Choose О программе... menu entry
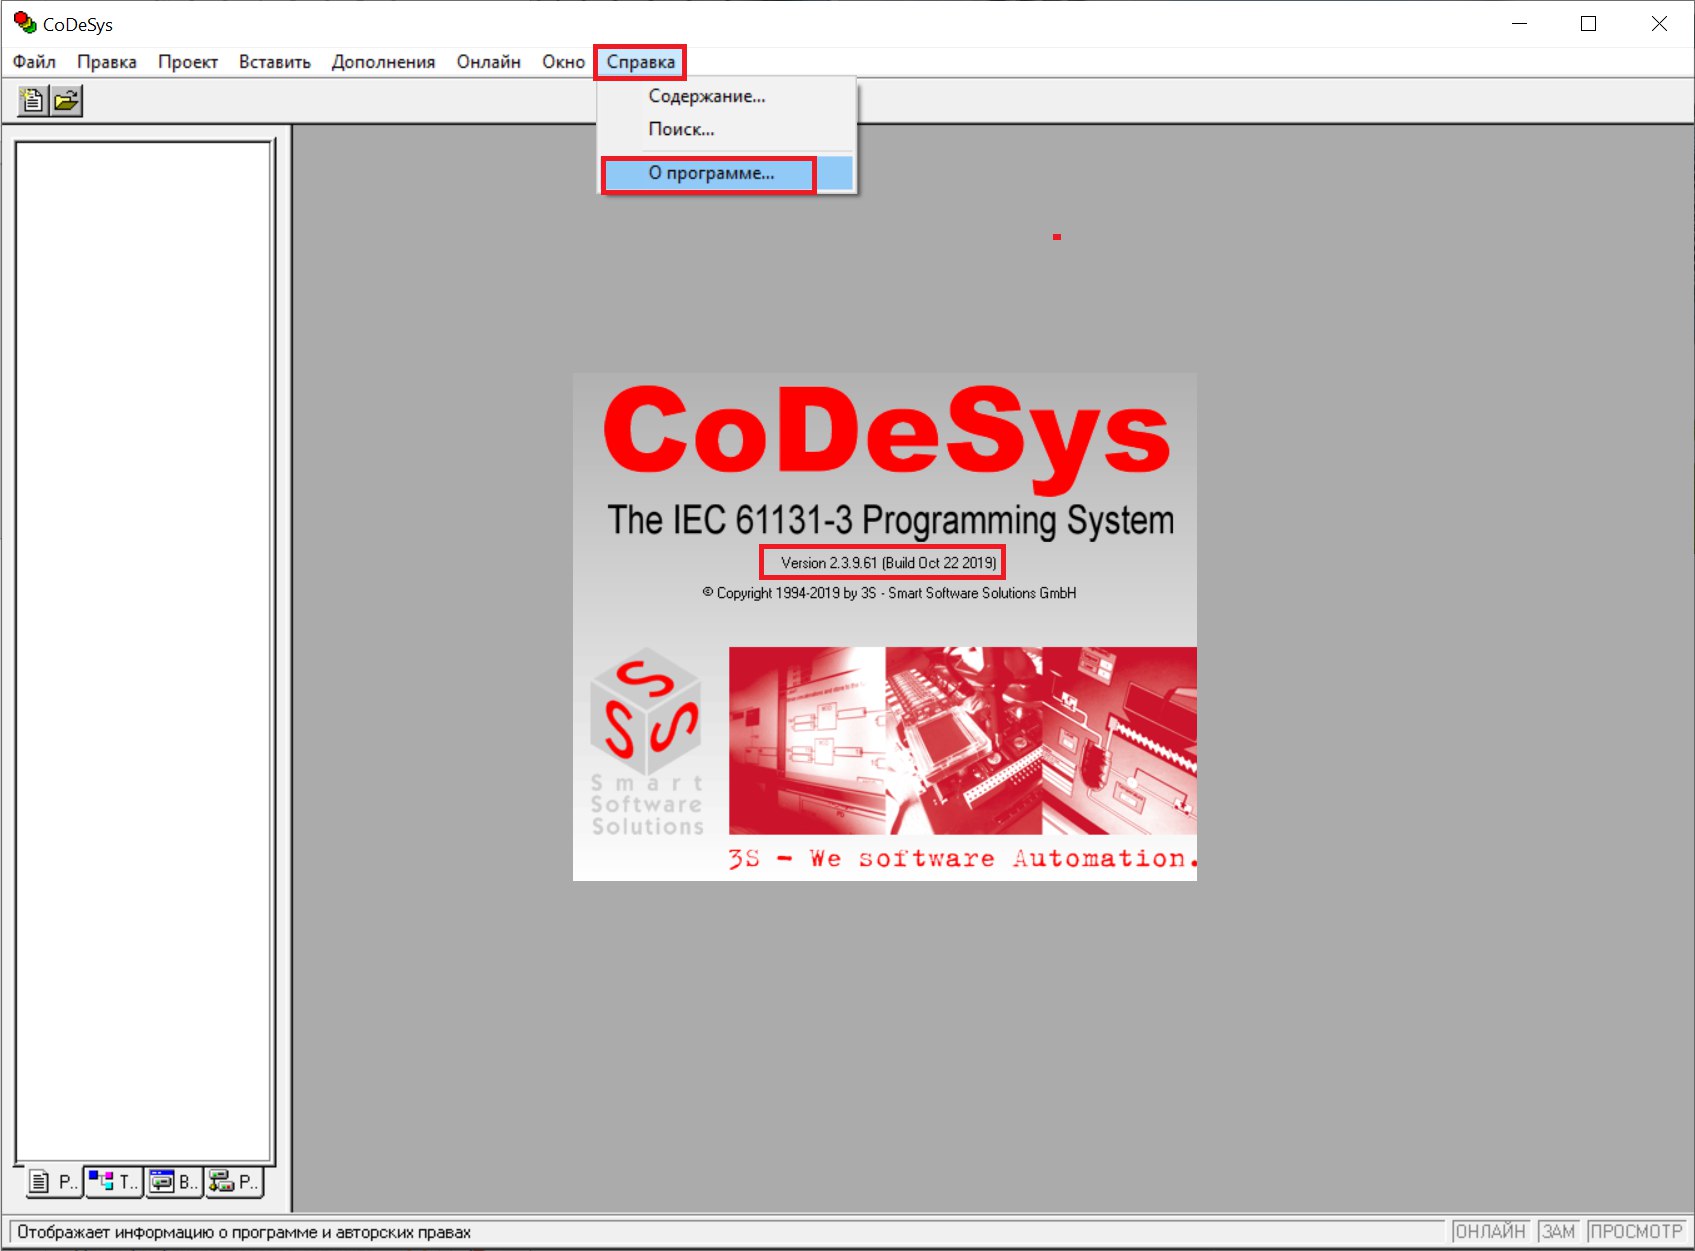The height and width of the screenshot is (1251, 1695). (726, 173)
